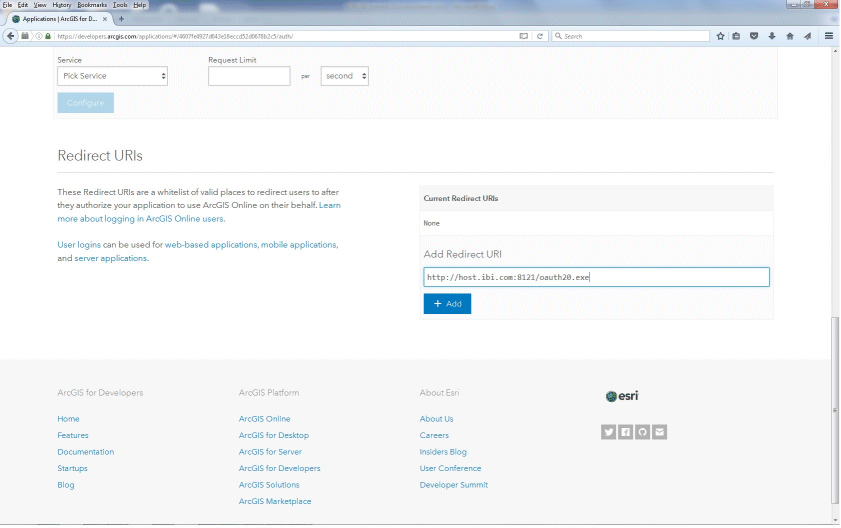Open ArcGIS for Desktop footer link
Screen dimensions: 841x528
click(x=274, y=435)
